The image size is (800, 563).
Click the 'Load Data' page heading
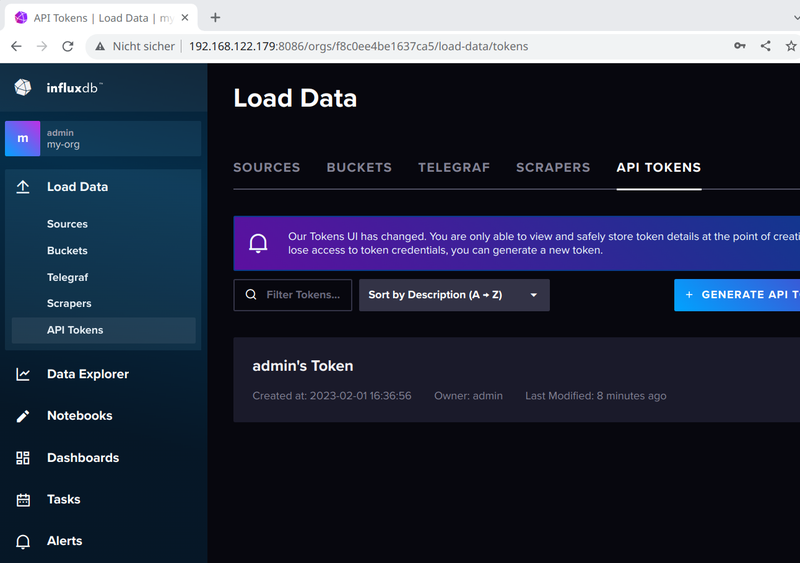pyautogui.click(x=295, y=98)
